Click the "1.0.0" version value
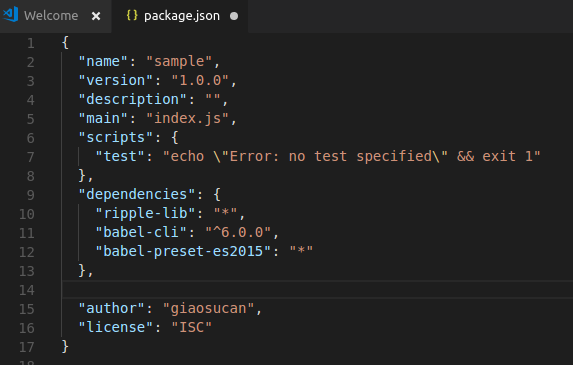This screenshot has height=365, width=573. (x=200, y=80)
